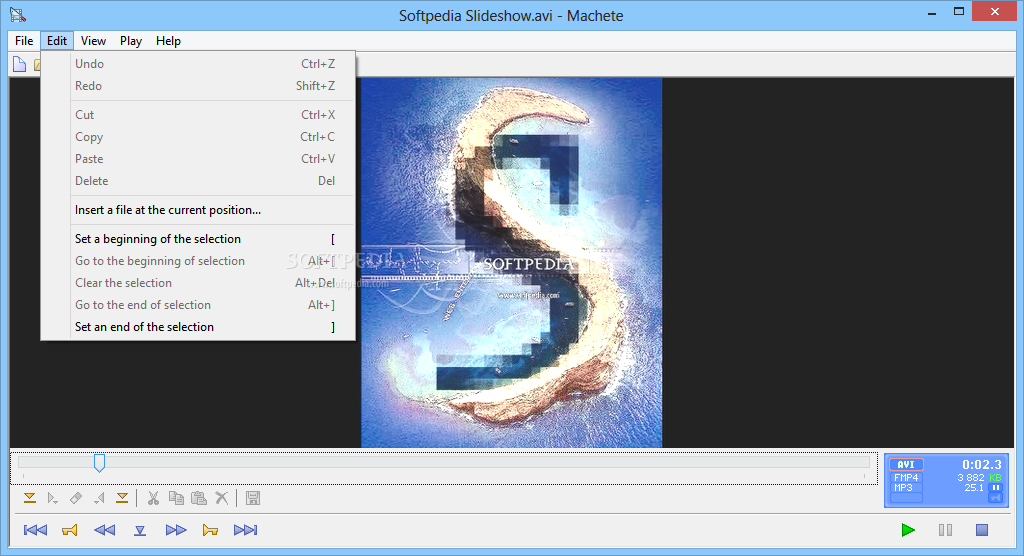Click the floppy disk Save icon
Screen dimensions: 1024x556
point(253,499)
